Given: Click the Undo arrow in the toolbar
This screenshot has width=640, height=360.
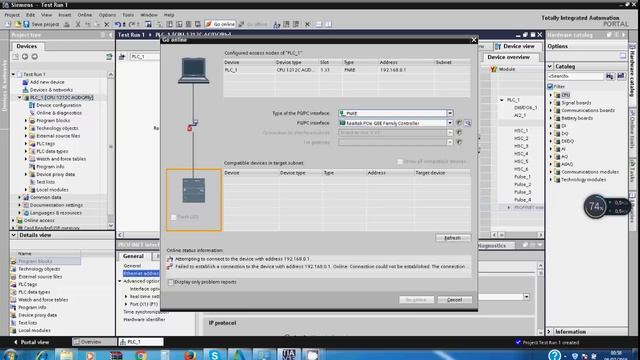Looking at the screenshot, I should (x=118, y=24).
